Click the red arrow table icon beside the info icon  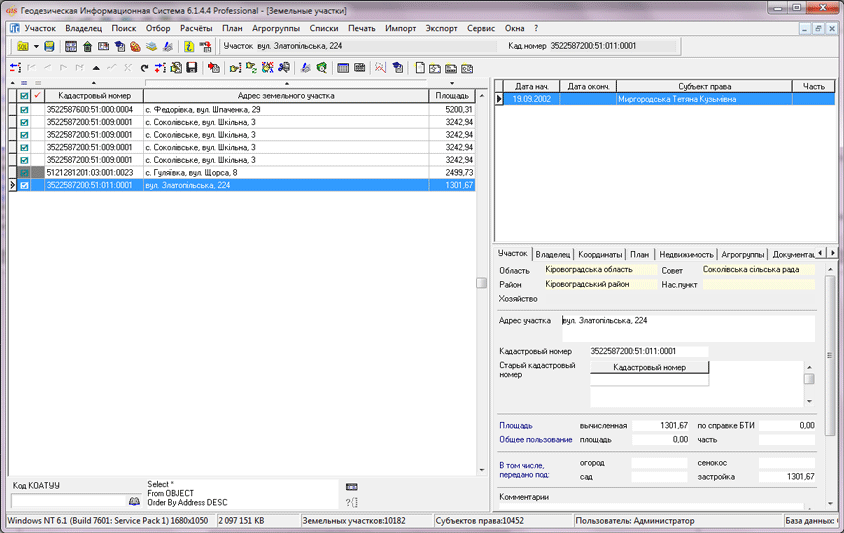coord(205,47)
